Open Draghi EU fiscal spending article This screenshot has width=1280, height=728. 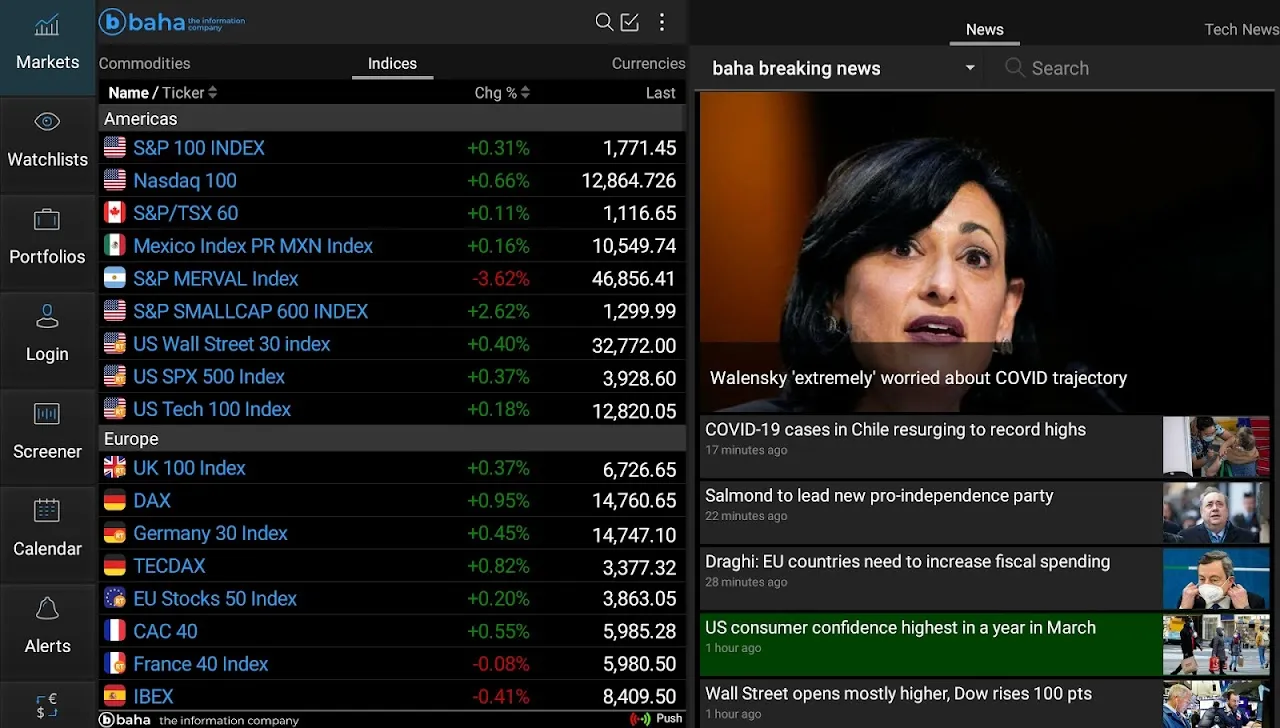coord(987,578)
